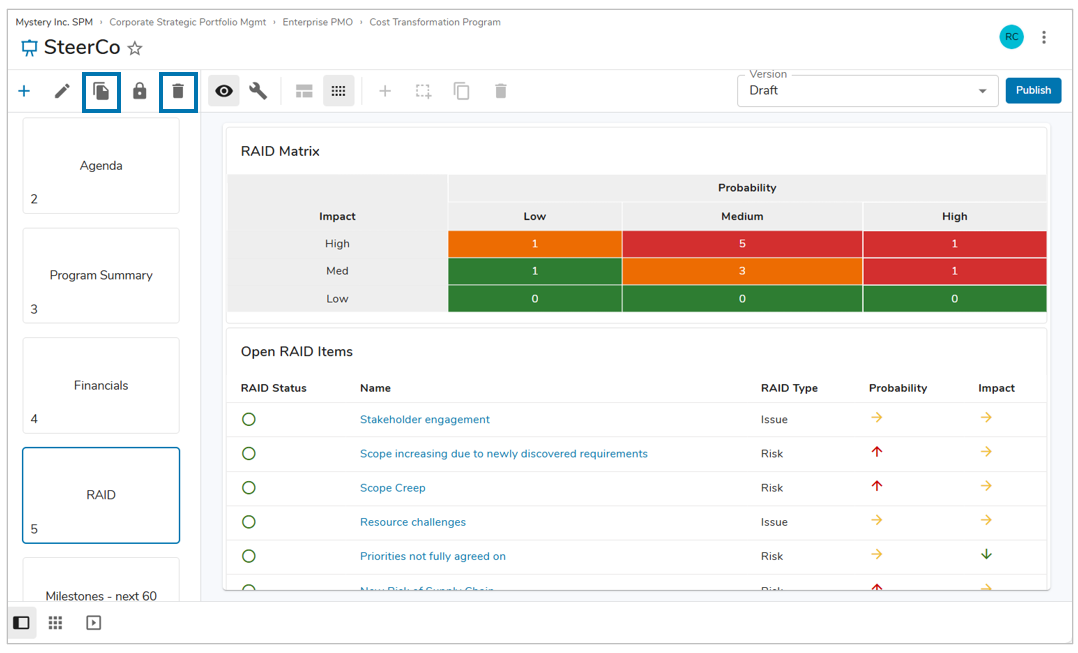Start slideshow with the play icon
This screenshot has width=1078, height=653.
point(93,623)
